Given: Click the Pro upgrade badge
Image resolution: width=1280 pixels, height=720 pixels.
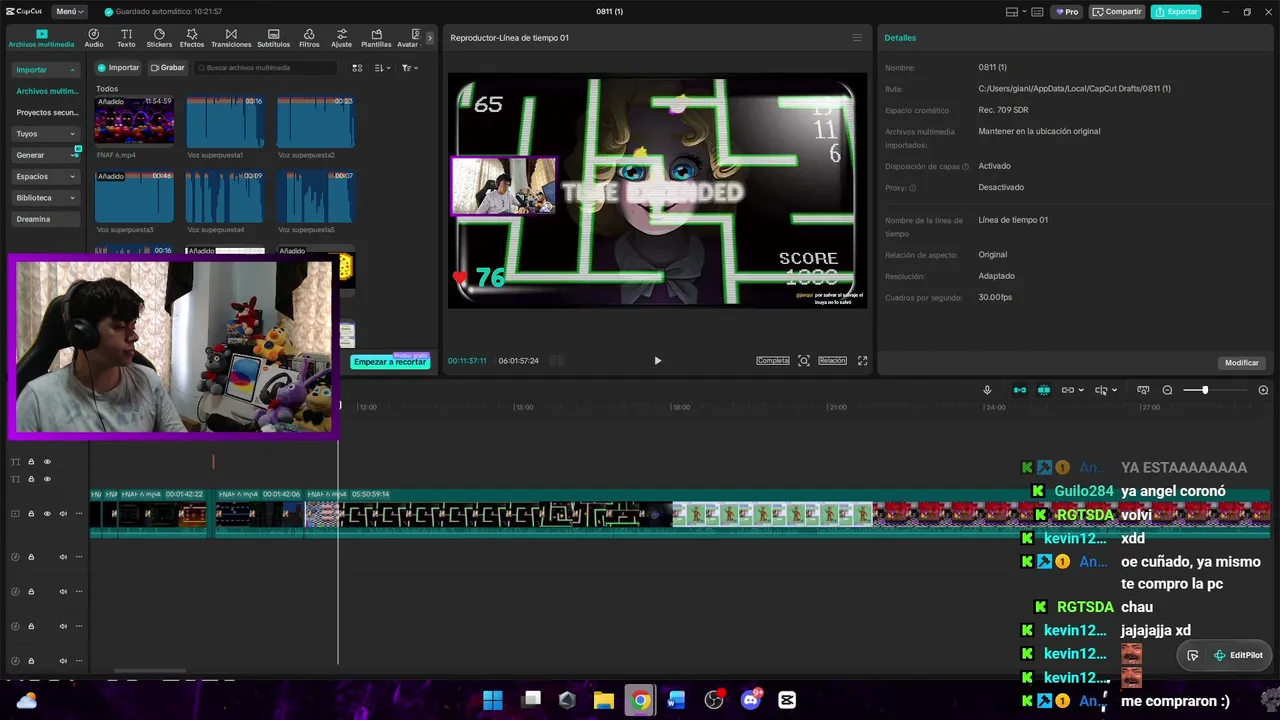Looking at the screenshot, I should (1067, 12).
